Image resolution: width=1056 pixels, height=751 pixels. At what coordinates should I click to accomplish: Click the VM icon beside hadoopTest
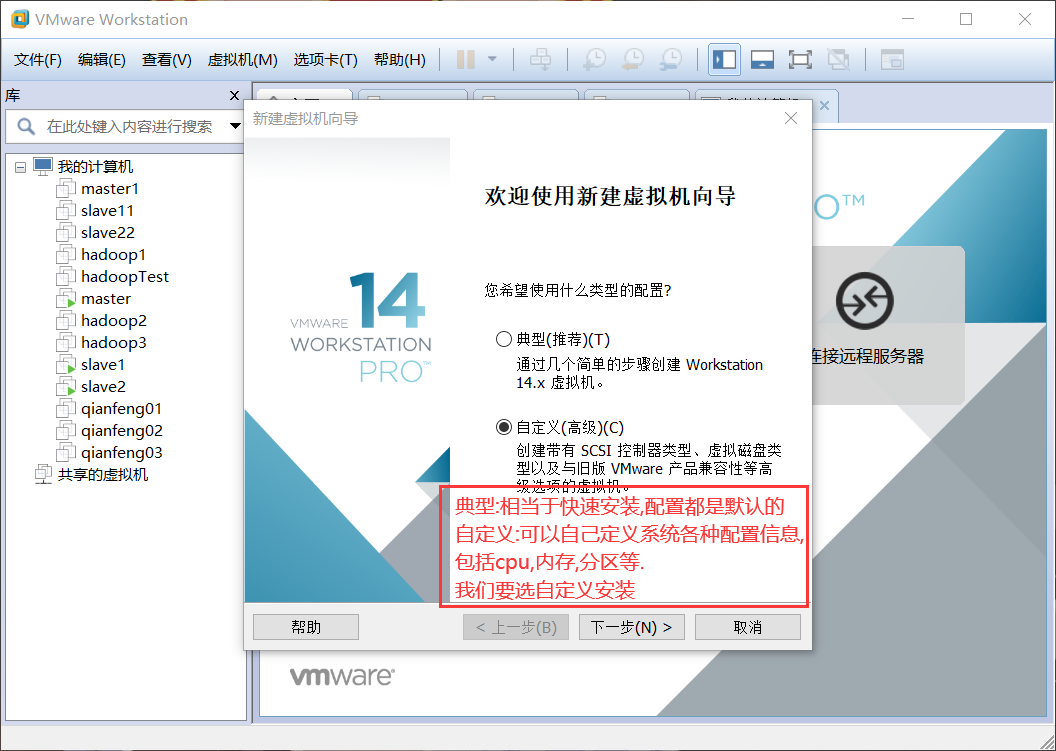[x=66, y=276]
